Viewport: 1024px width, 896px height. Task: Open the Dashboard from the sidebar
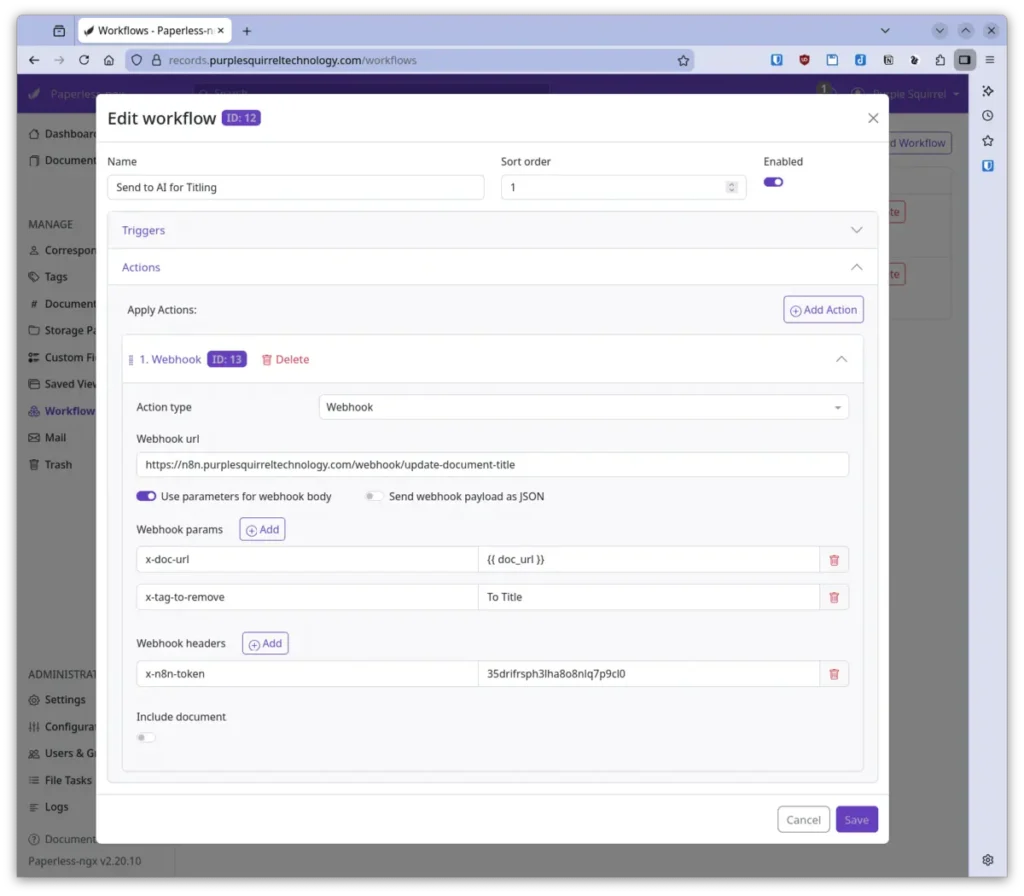pos(60,133)
